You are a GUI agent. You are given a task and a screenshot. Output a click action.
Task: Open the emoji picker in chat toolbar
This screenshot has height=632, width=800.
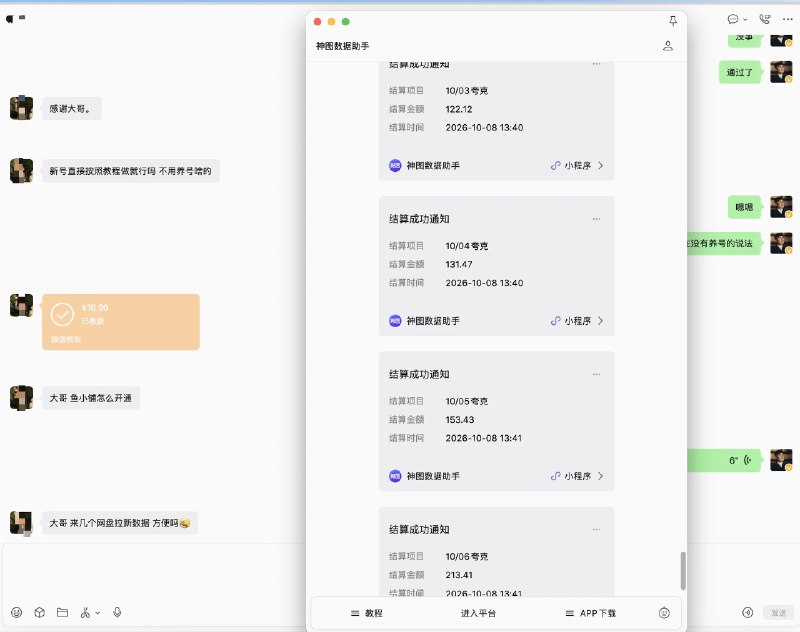click(17, 612)
